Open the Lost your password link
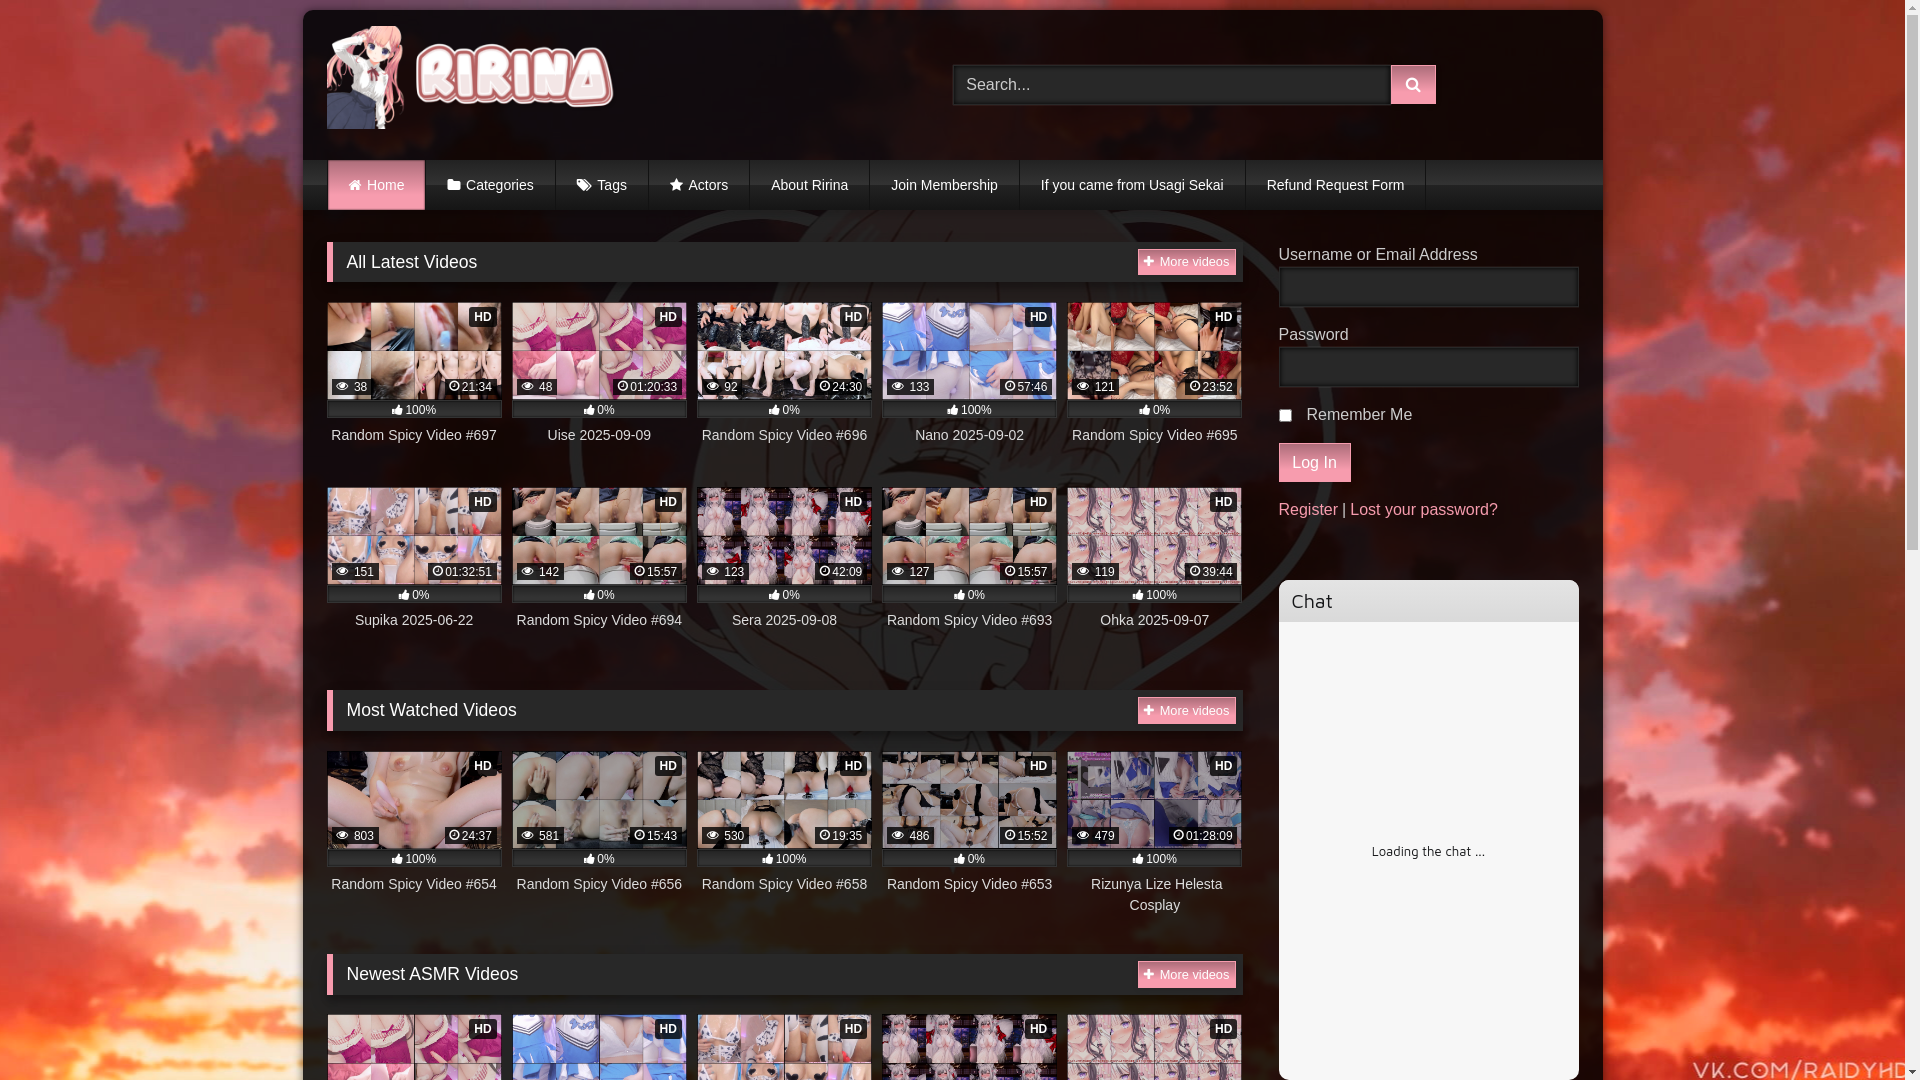The image size is (1920, 1080). (1423, 510)
